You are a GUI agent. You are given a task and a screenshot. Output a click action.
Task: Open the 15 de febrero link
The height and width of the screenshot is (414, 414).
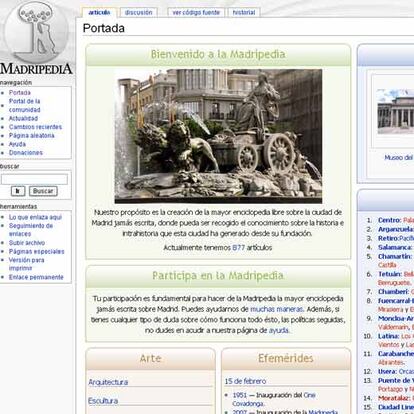tap(245, 381)
